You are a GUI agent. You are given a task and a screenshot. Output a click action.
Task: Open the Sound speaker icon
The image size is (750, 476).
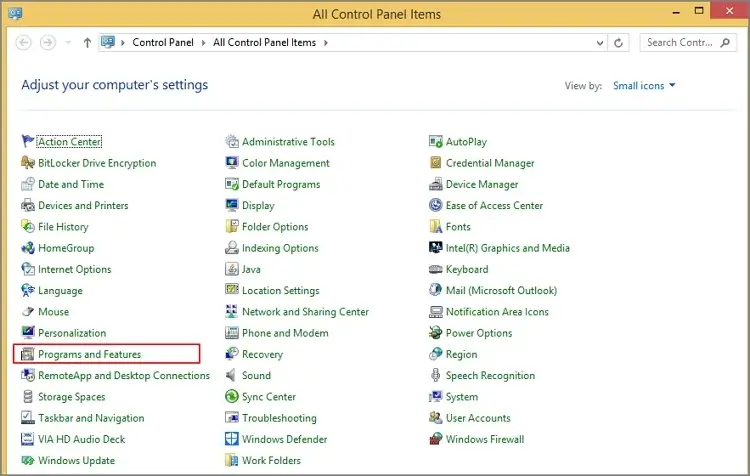(232, 376)
